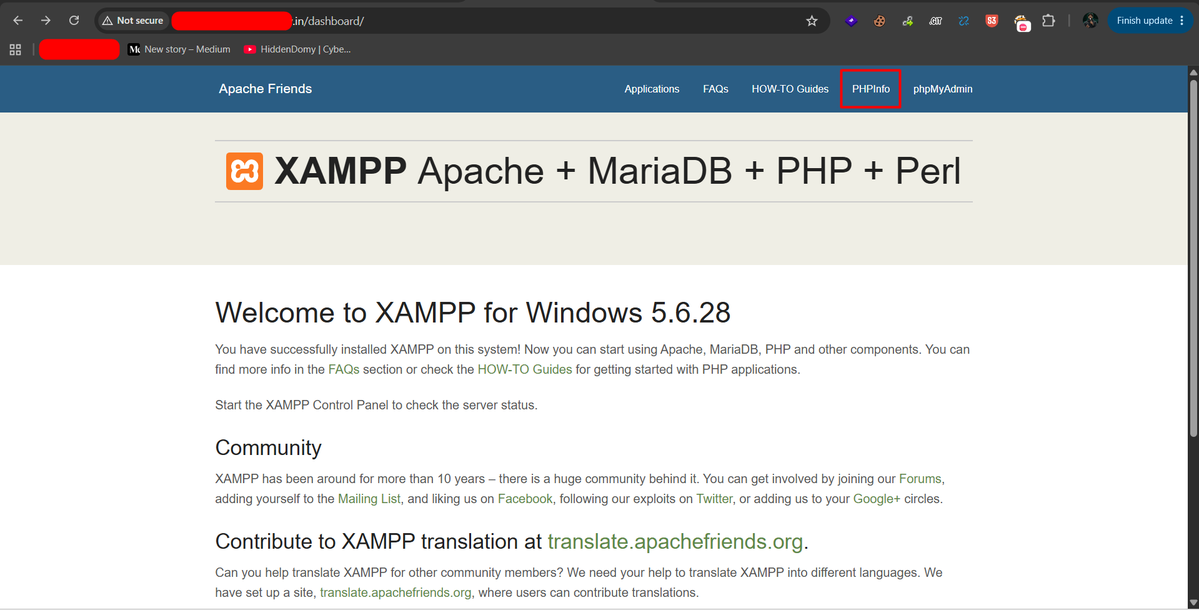Click the browser forward arrow
The height and width of the screenshot is (610, 1199).
click(x=46, y=21)
